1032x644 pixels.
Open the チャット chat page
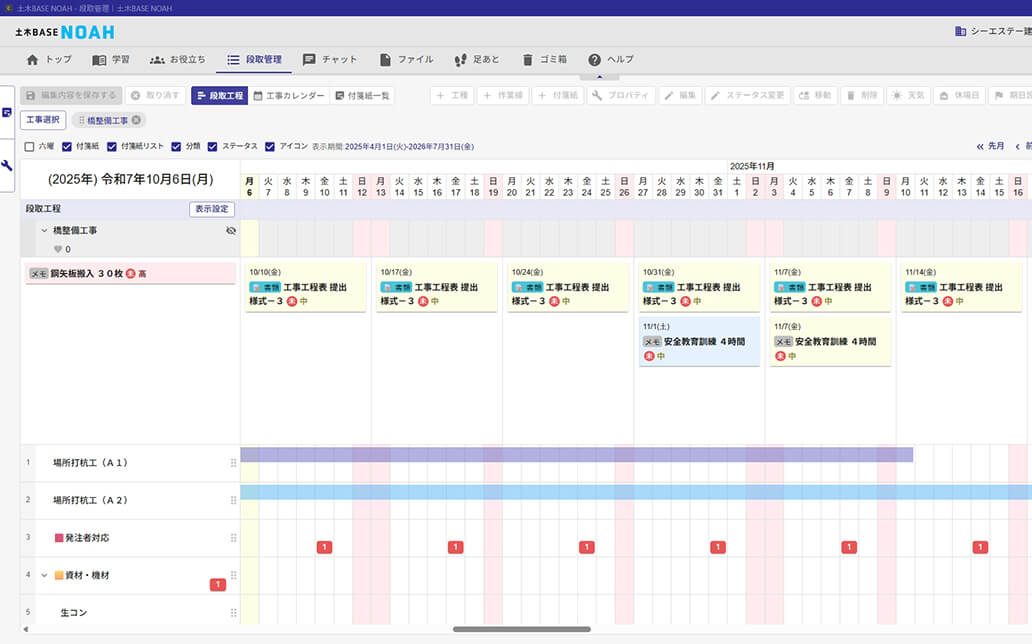point(329,60)
